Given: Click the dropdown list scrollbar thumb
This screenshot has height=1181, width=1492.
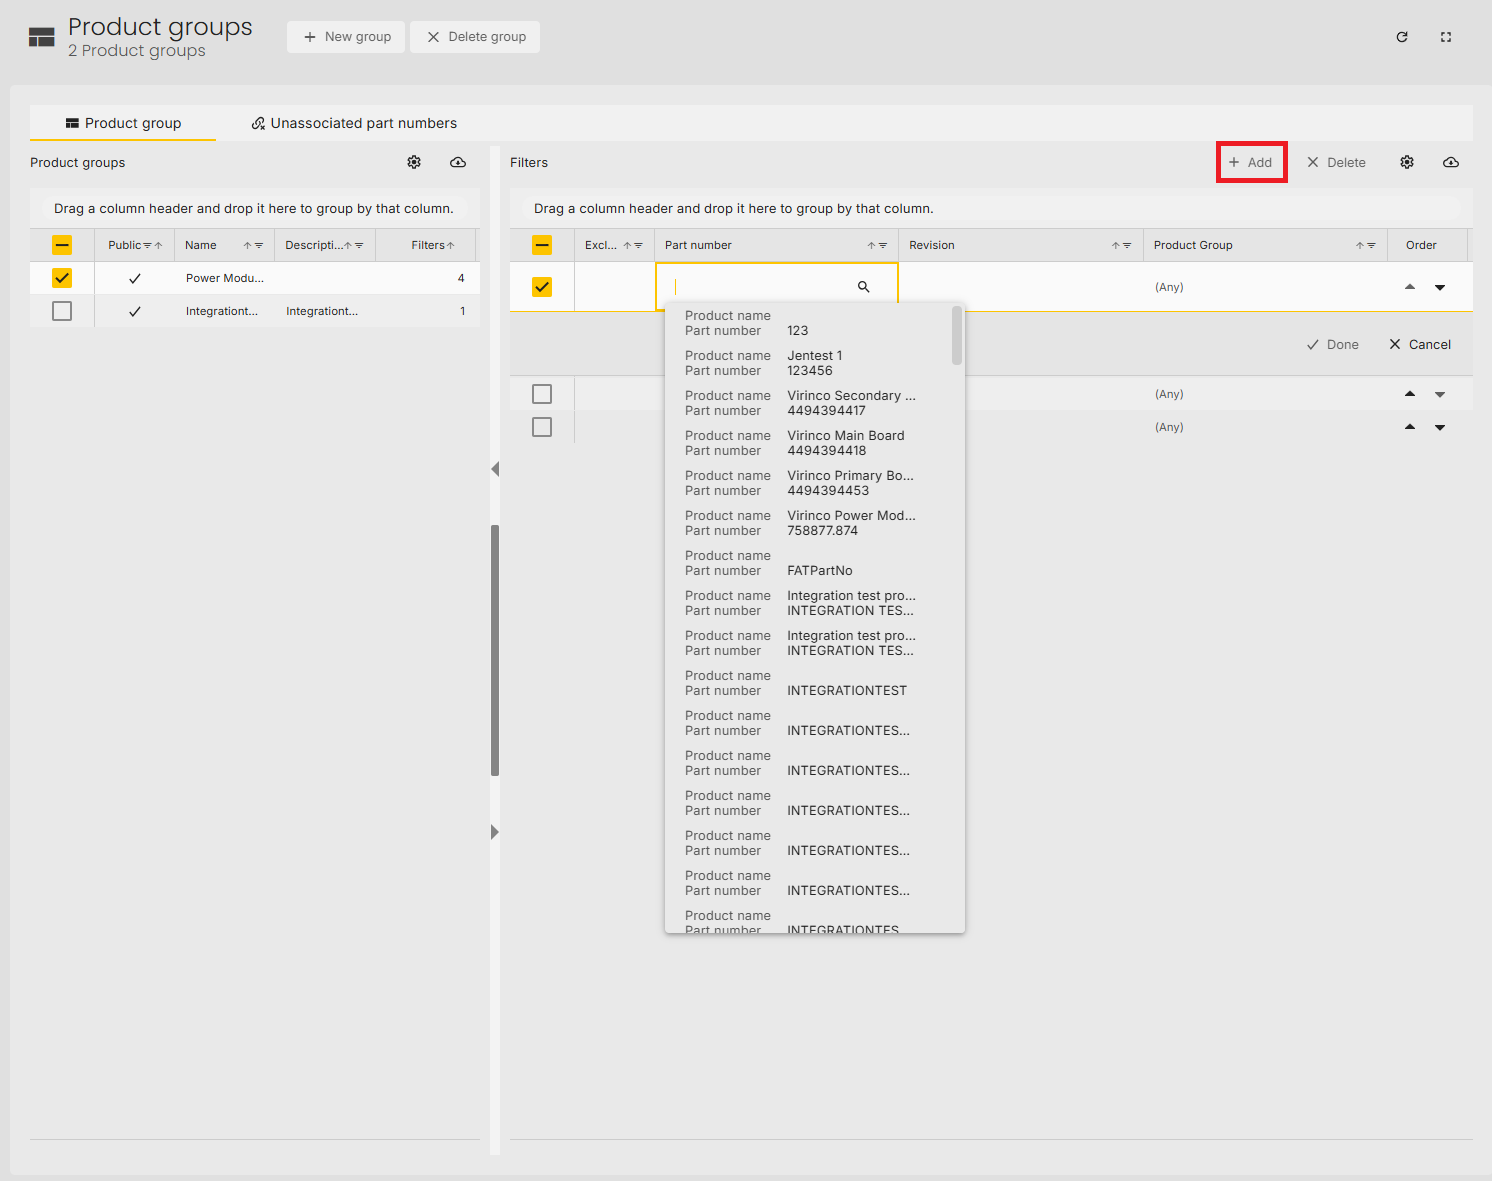Looking at the screenshot, I should tap(957, 336).
